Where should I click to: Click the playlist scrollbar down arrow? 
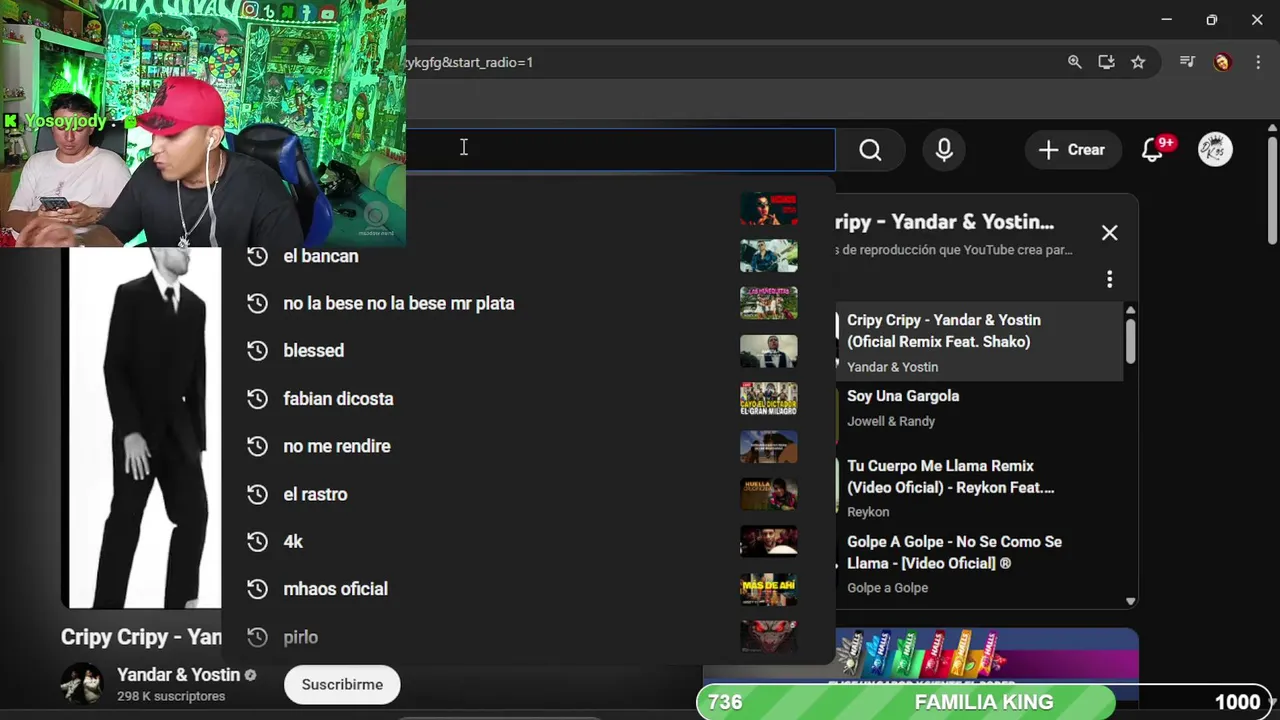click(x=1131, y=601)
